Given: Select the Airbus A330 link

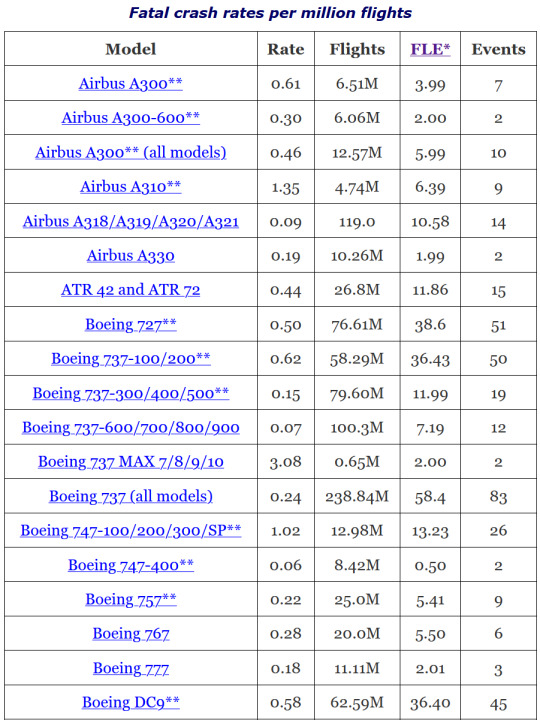Looking at the screenshot, I should [x=130, y=256].
